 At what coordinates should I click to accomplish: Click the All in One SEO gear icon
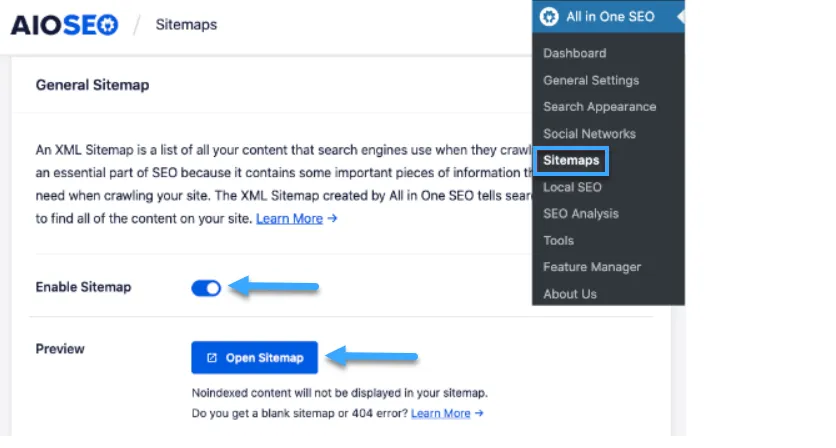pyautogui.click(x=549, y=17)
